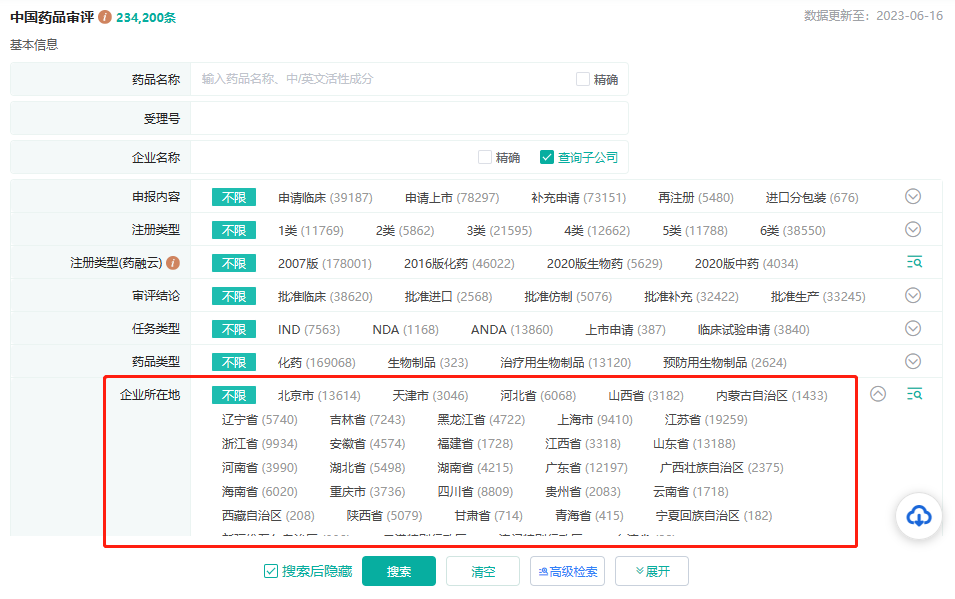Open list search icon in 注册类型(药融云) row
Image resolution: width=955 pixels, height=599 pixels.
[913, 263]
